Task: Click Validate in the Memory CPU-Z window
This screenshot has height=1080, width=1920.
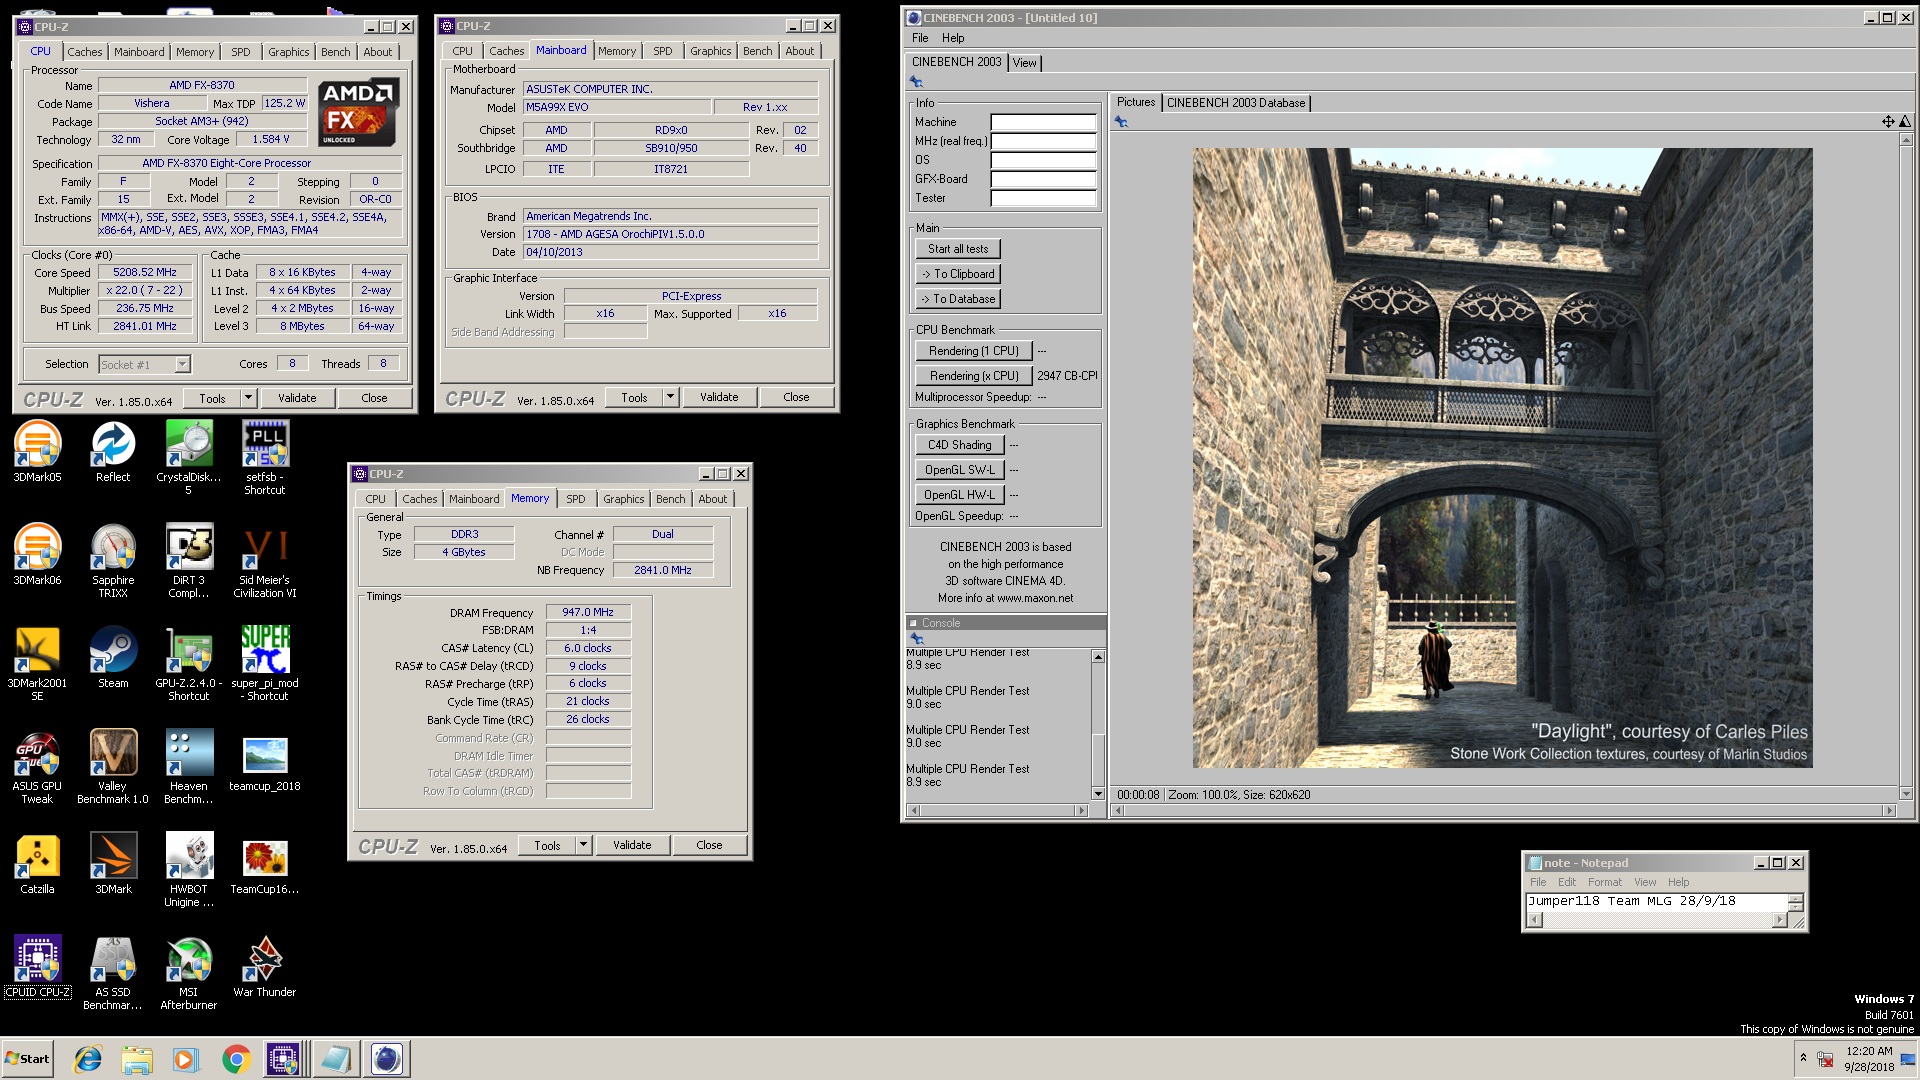Action: click(632, 845)
